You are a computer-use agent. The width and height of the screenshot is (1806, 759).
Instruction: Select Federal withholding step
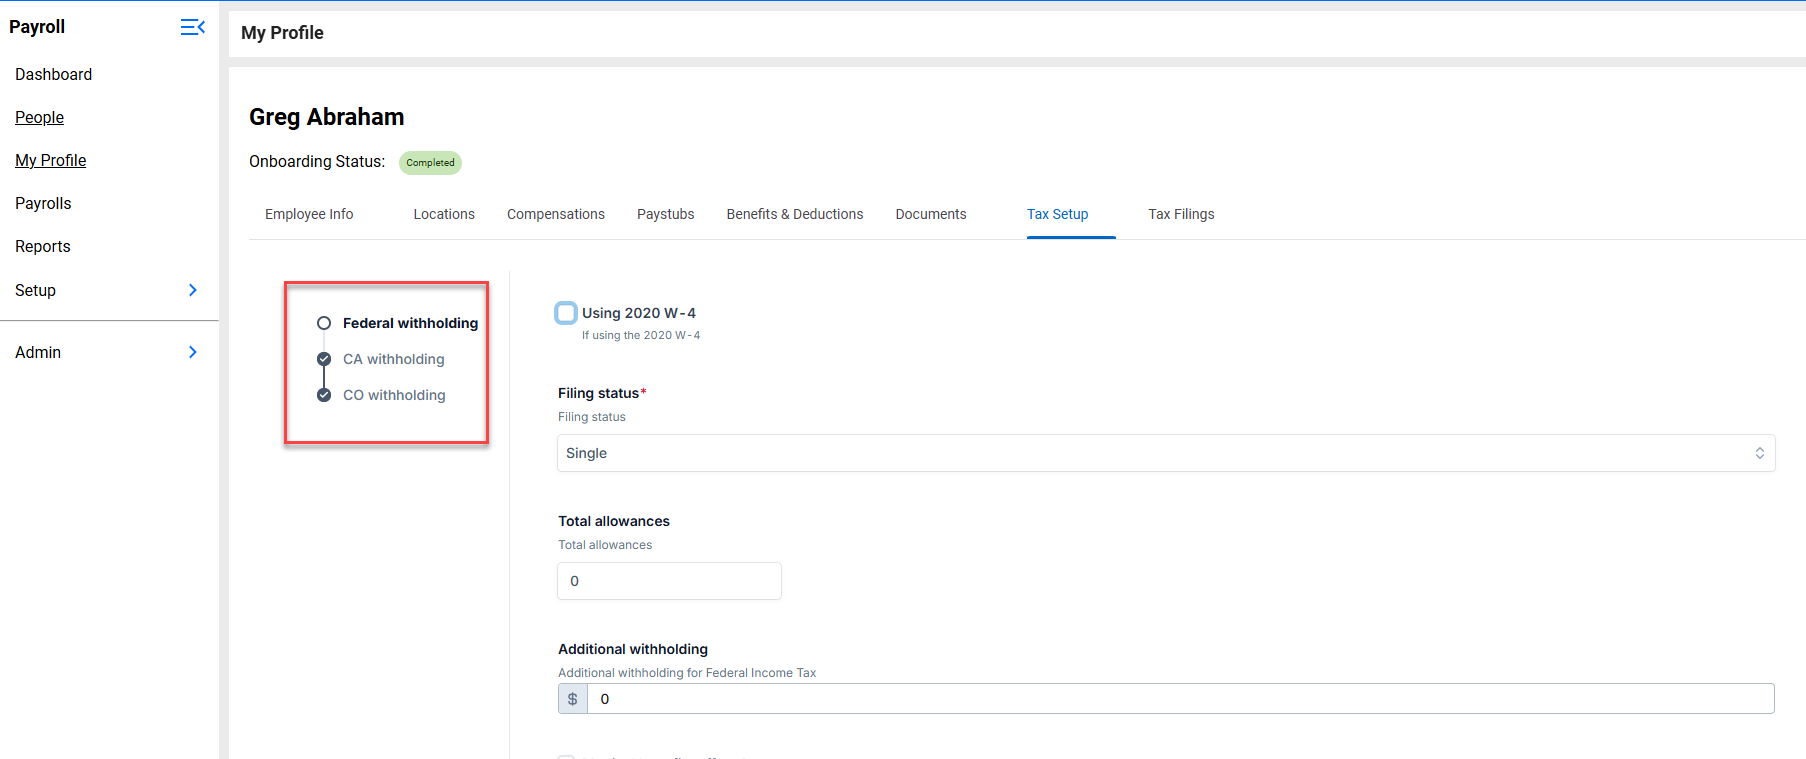point(410,323)
